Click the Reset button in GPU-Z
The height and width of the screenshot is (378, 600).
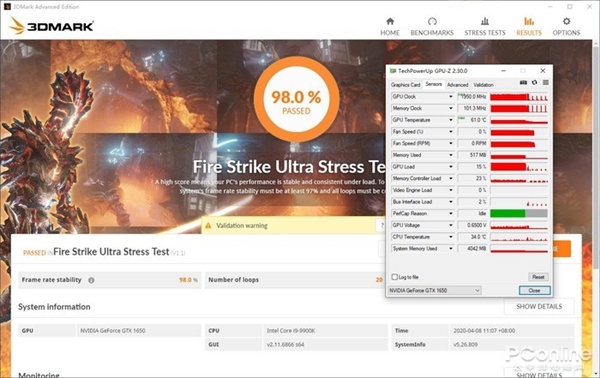point(538,277)
